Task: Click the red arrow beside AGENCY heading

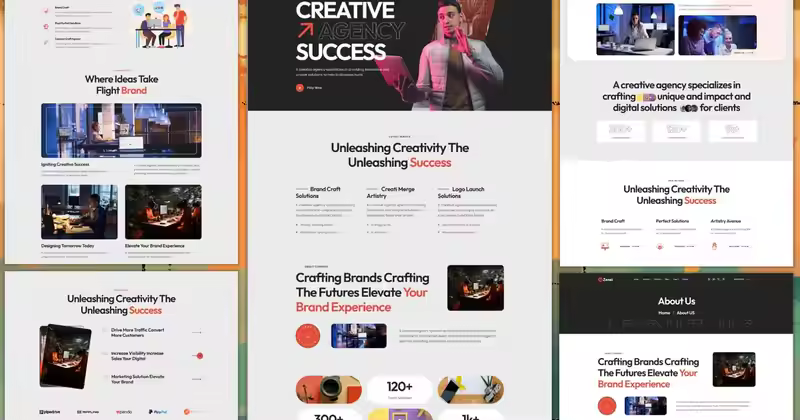Action: tap(305, 31)
